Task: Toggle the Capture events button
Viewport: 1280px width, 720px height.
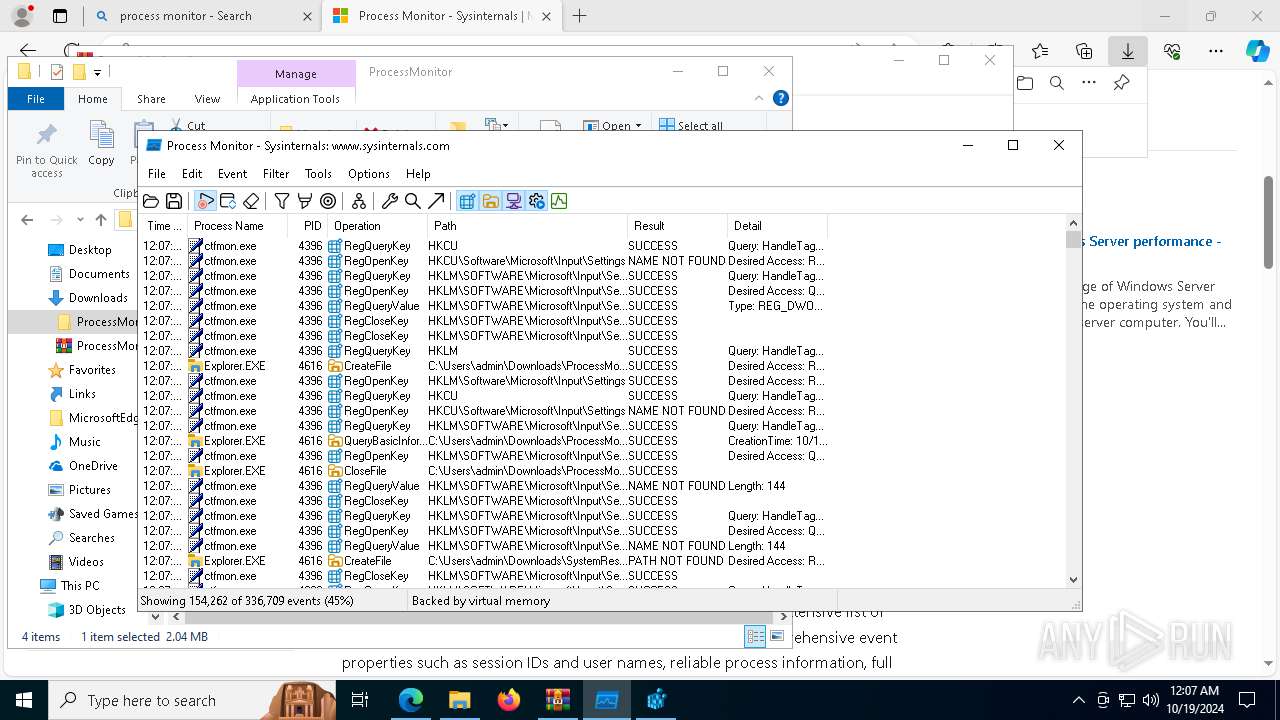Action: (205, 201)
